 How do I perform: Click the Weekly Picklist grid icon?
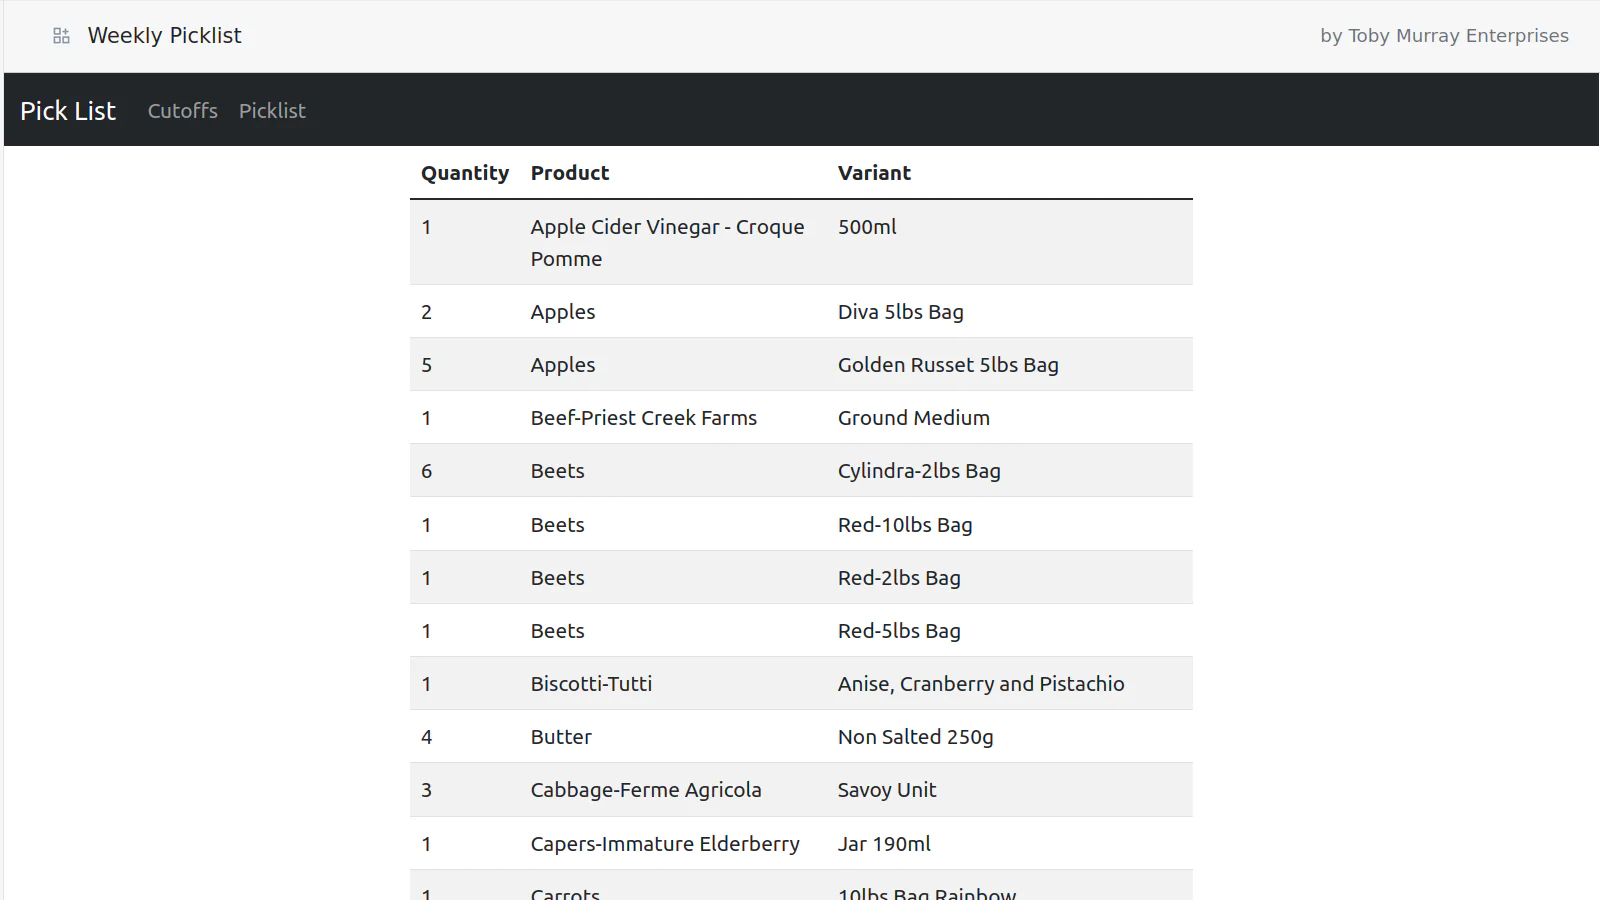click(x=60, y=35)
